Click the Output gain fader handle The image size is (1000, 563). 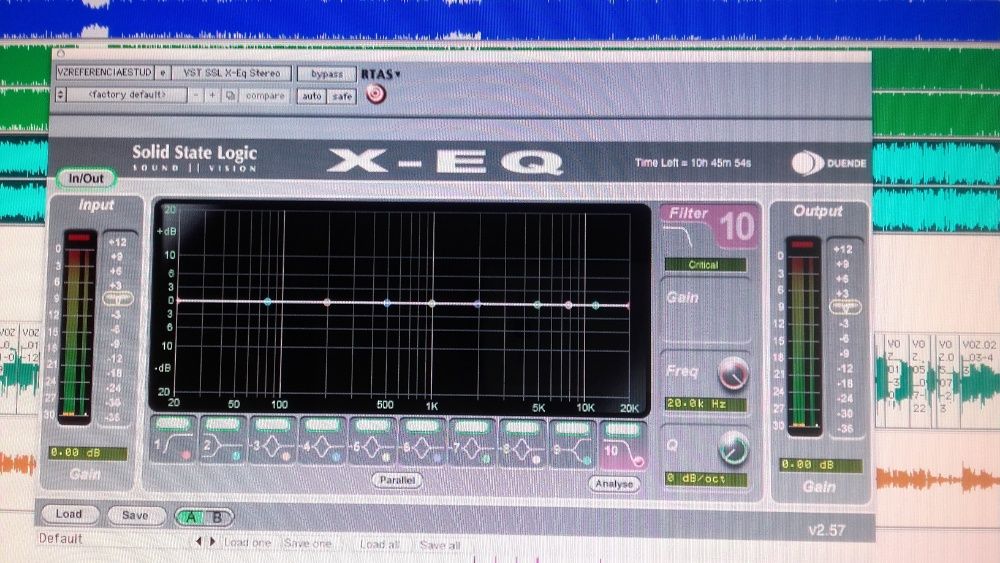click(845, 307)
